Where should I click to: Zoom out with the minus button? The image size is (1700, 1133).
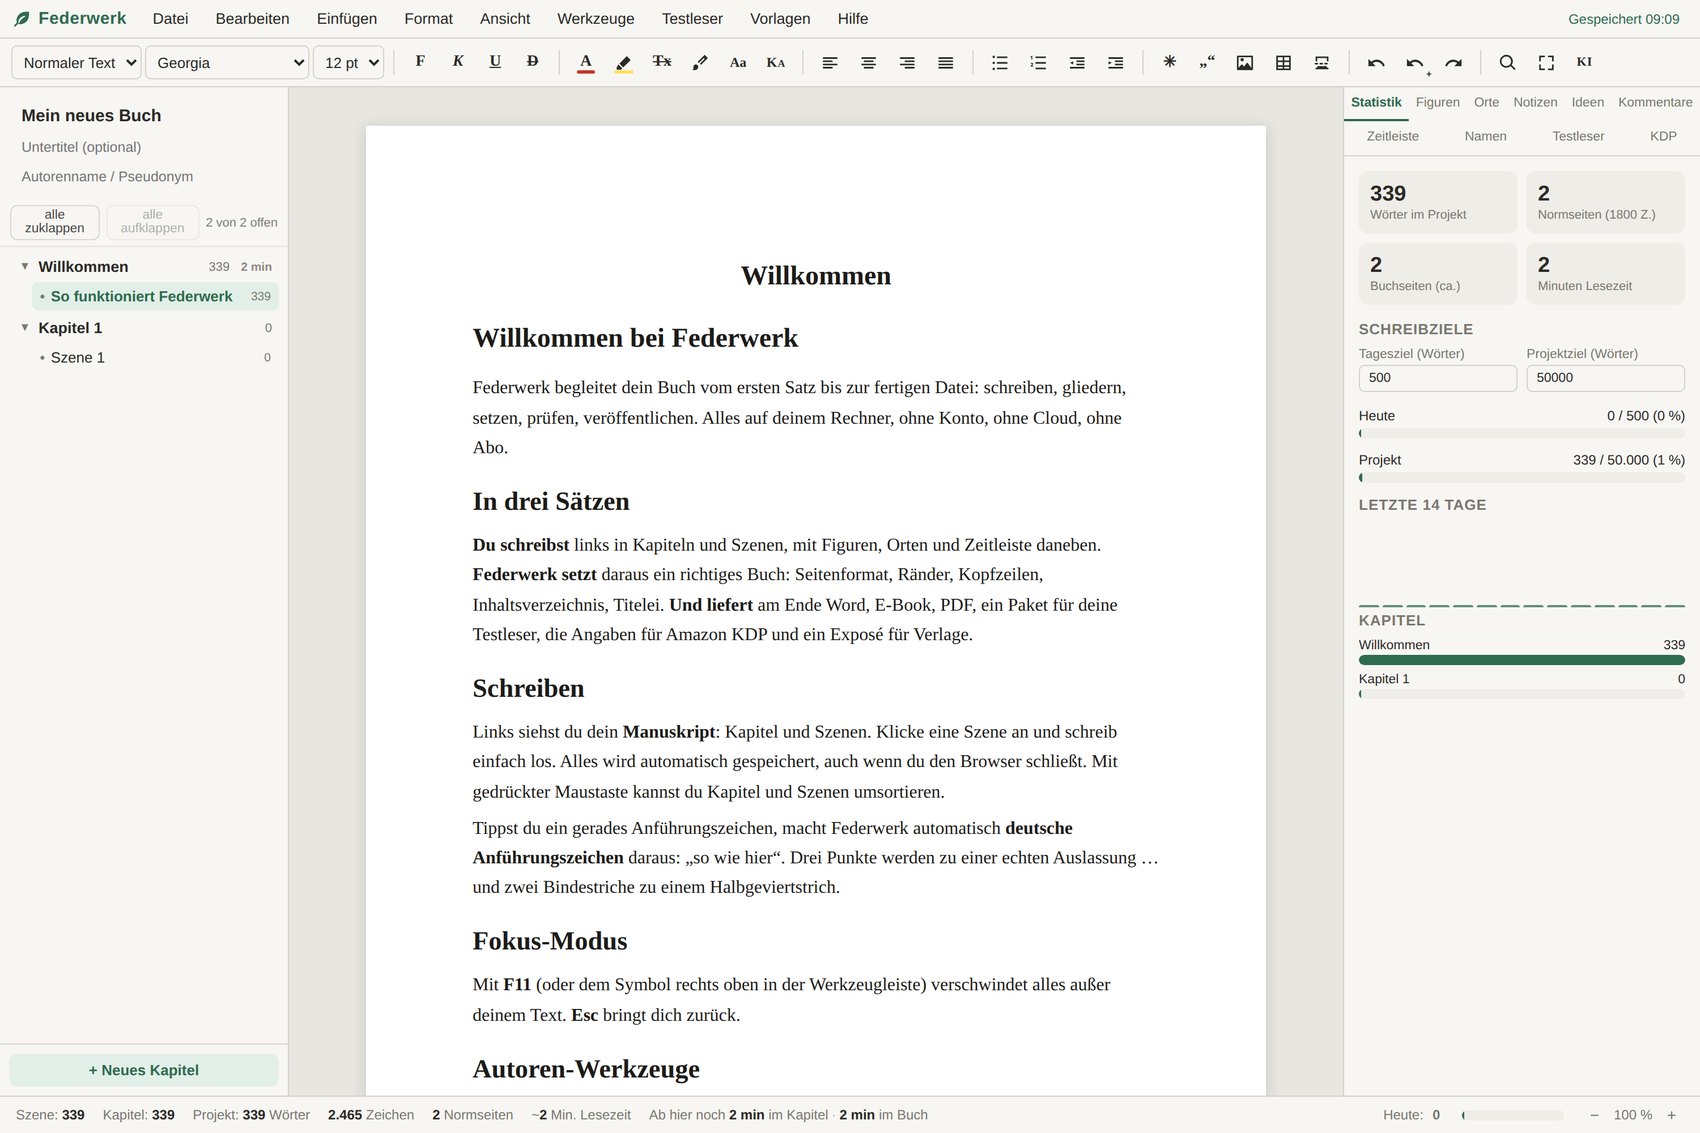click(x=1594, y=1115)
